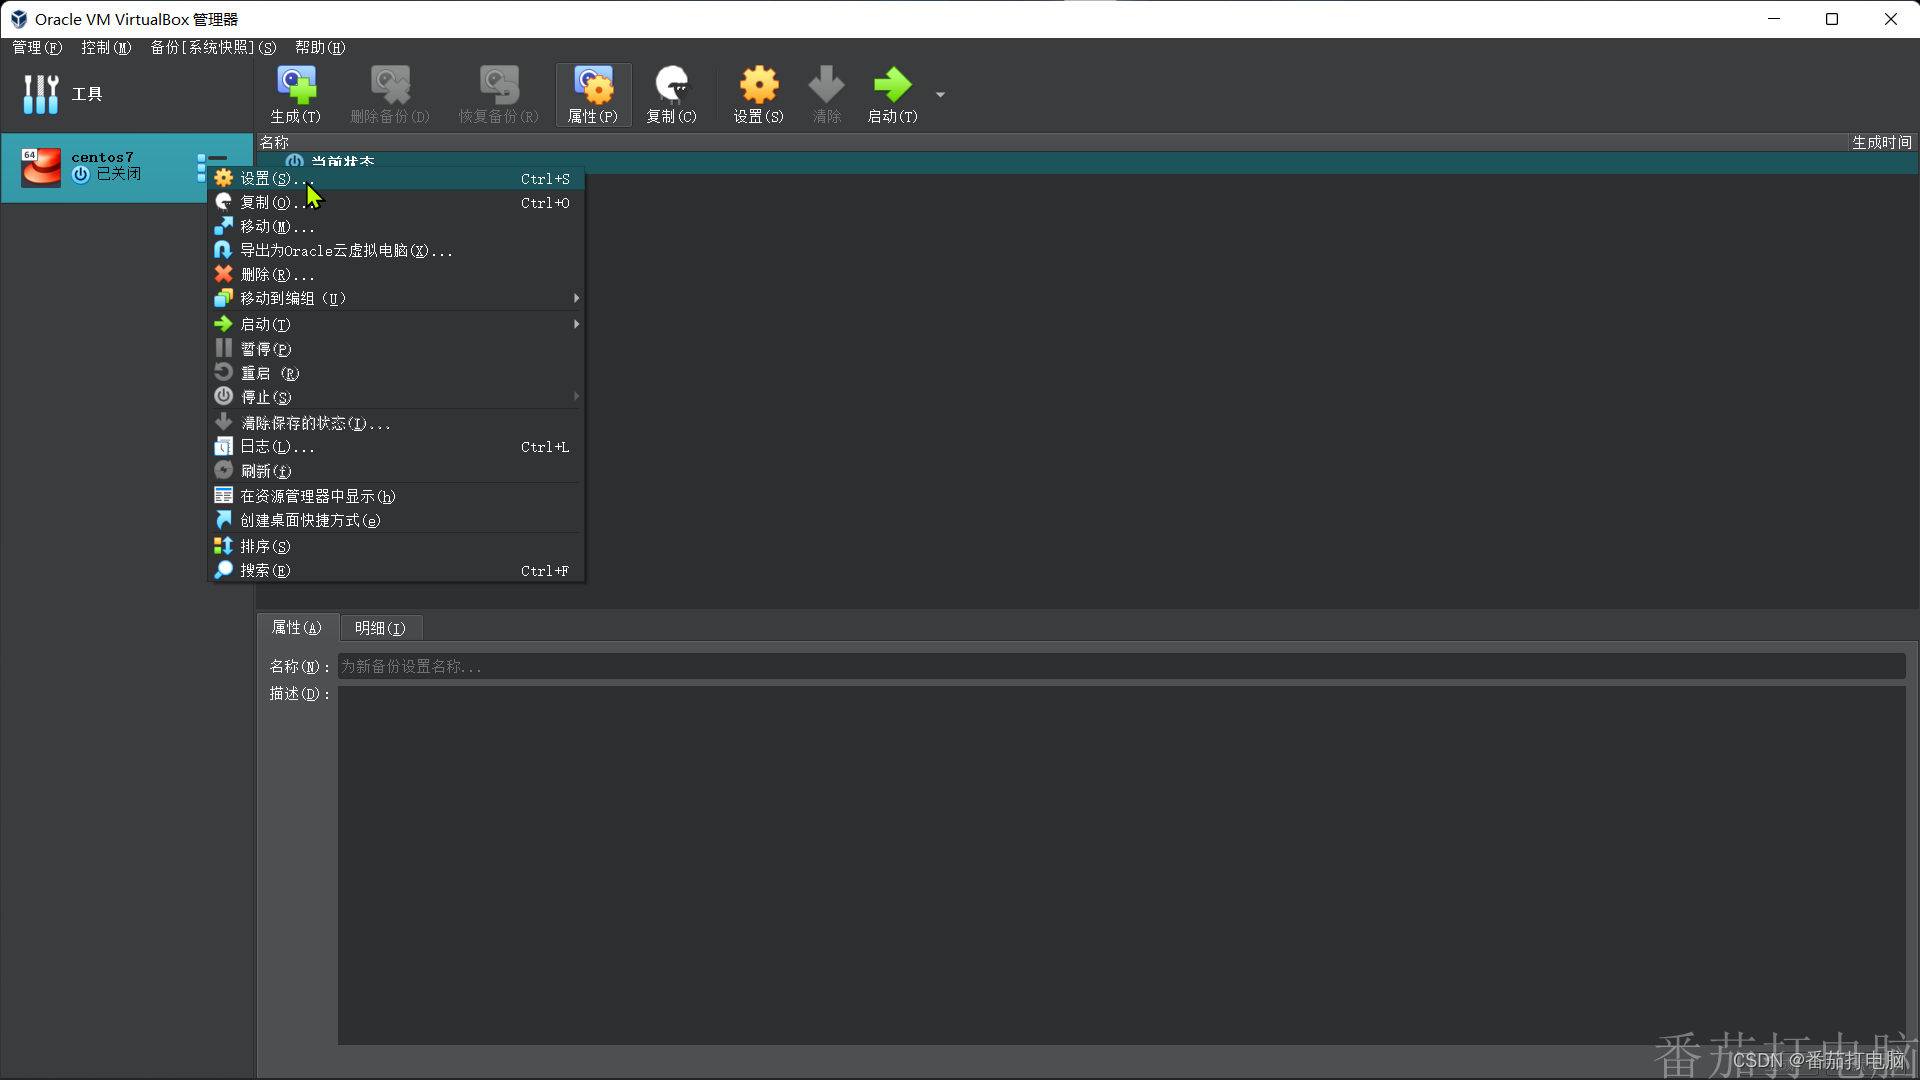Expand the 启动(T) submenu entry
Viewport: 1920px width, 1080px height.
pos(396,325)
